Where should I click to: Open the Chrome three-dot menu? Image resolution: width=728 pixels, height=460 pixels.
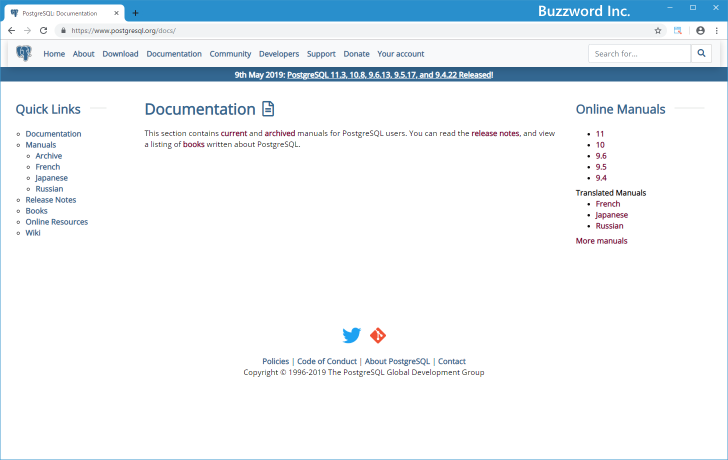coord(717,31)
